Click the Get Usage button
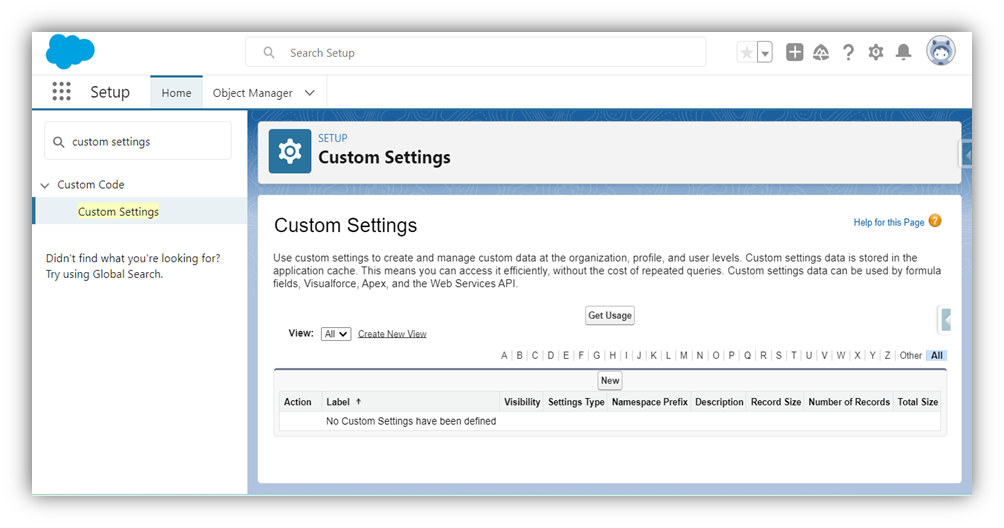1004x528 pixels. (610, 316)
